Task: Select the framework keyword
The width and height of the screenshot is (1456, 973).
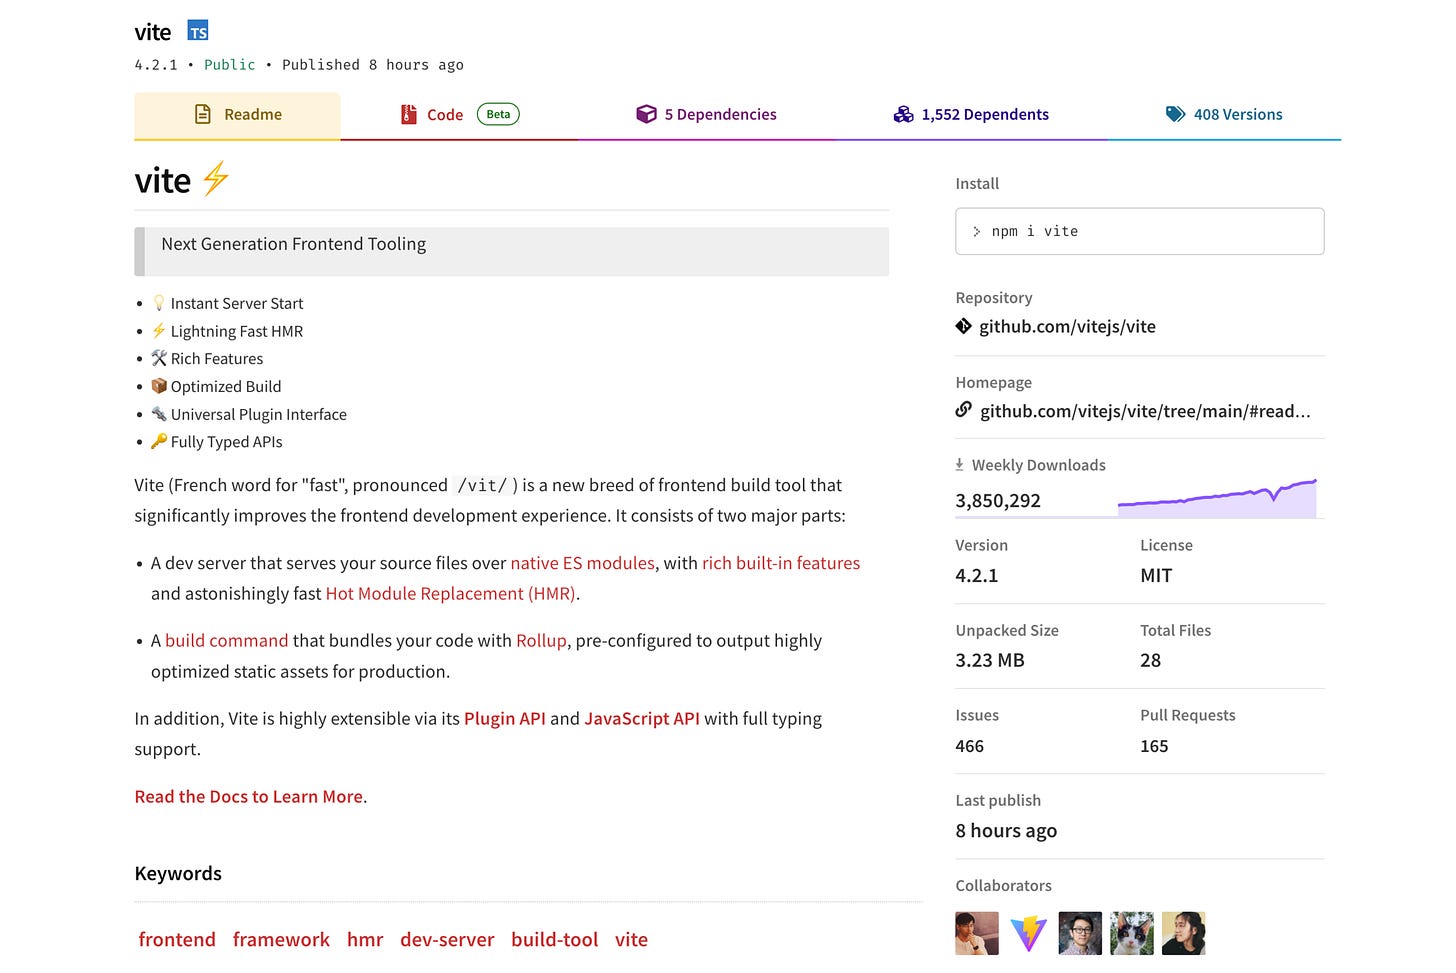Action: click(x=281, y=939)
